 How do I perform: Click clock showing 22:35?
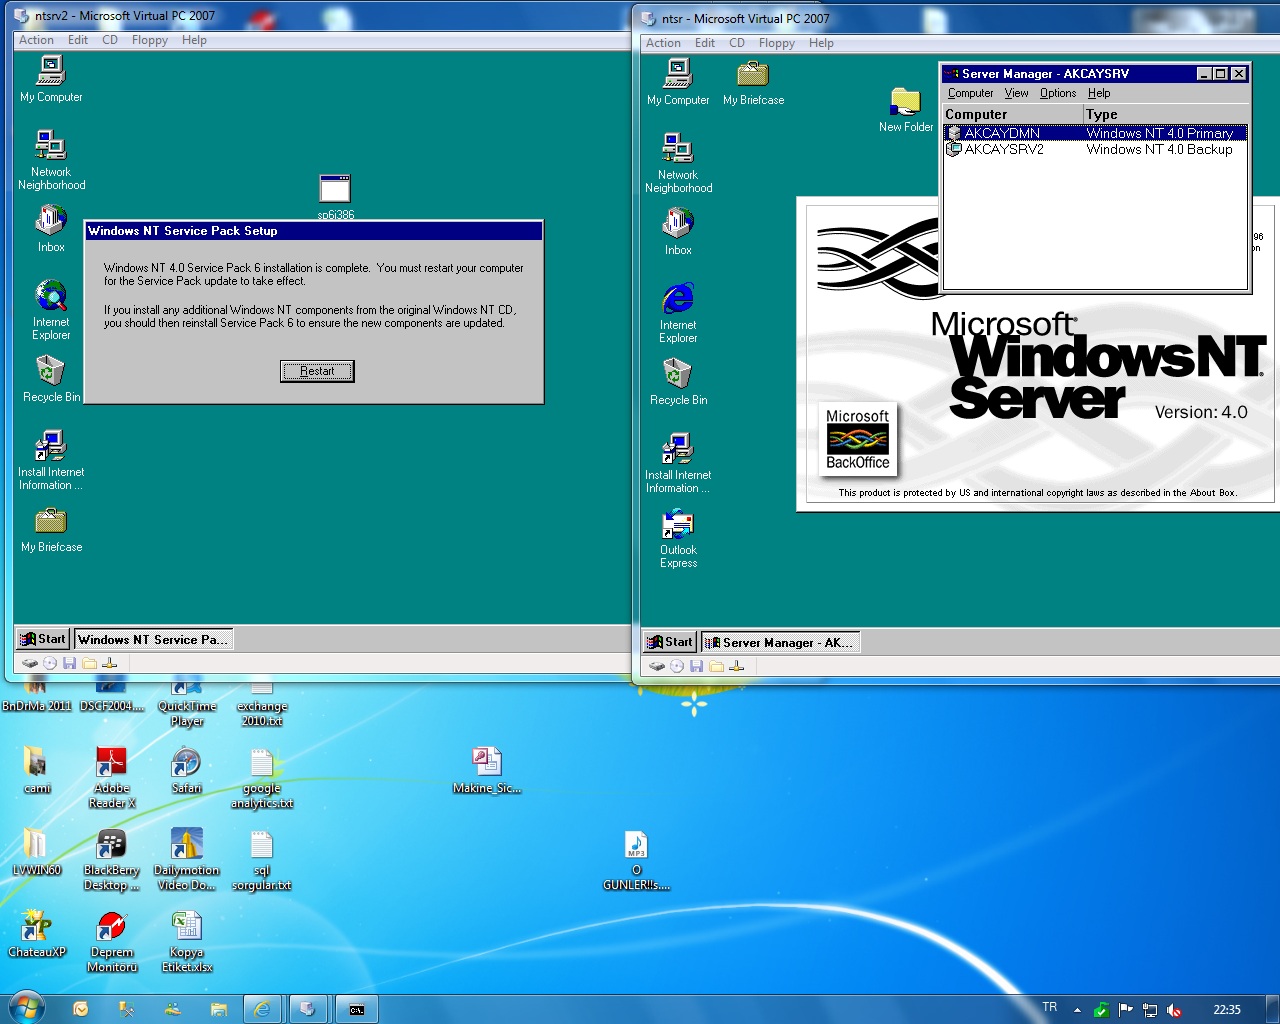[1226, 1010]
